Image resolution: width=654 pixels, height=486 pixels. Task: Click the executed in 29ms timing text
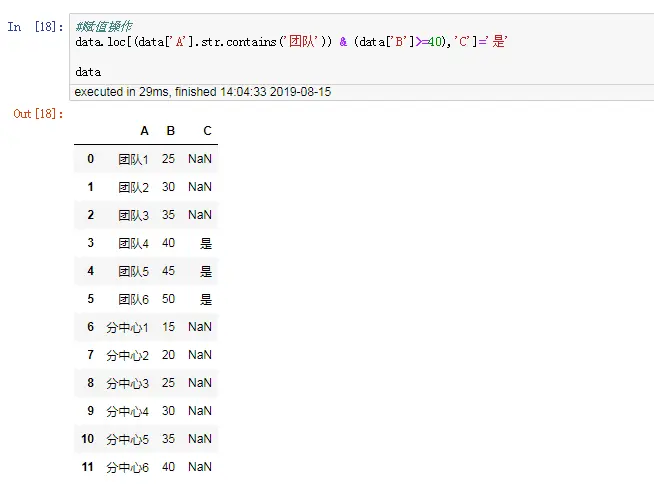(x=202, y=92)
